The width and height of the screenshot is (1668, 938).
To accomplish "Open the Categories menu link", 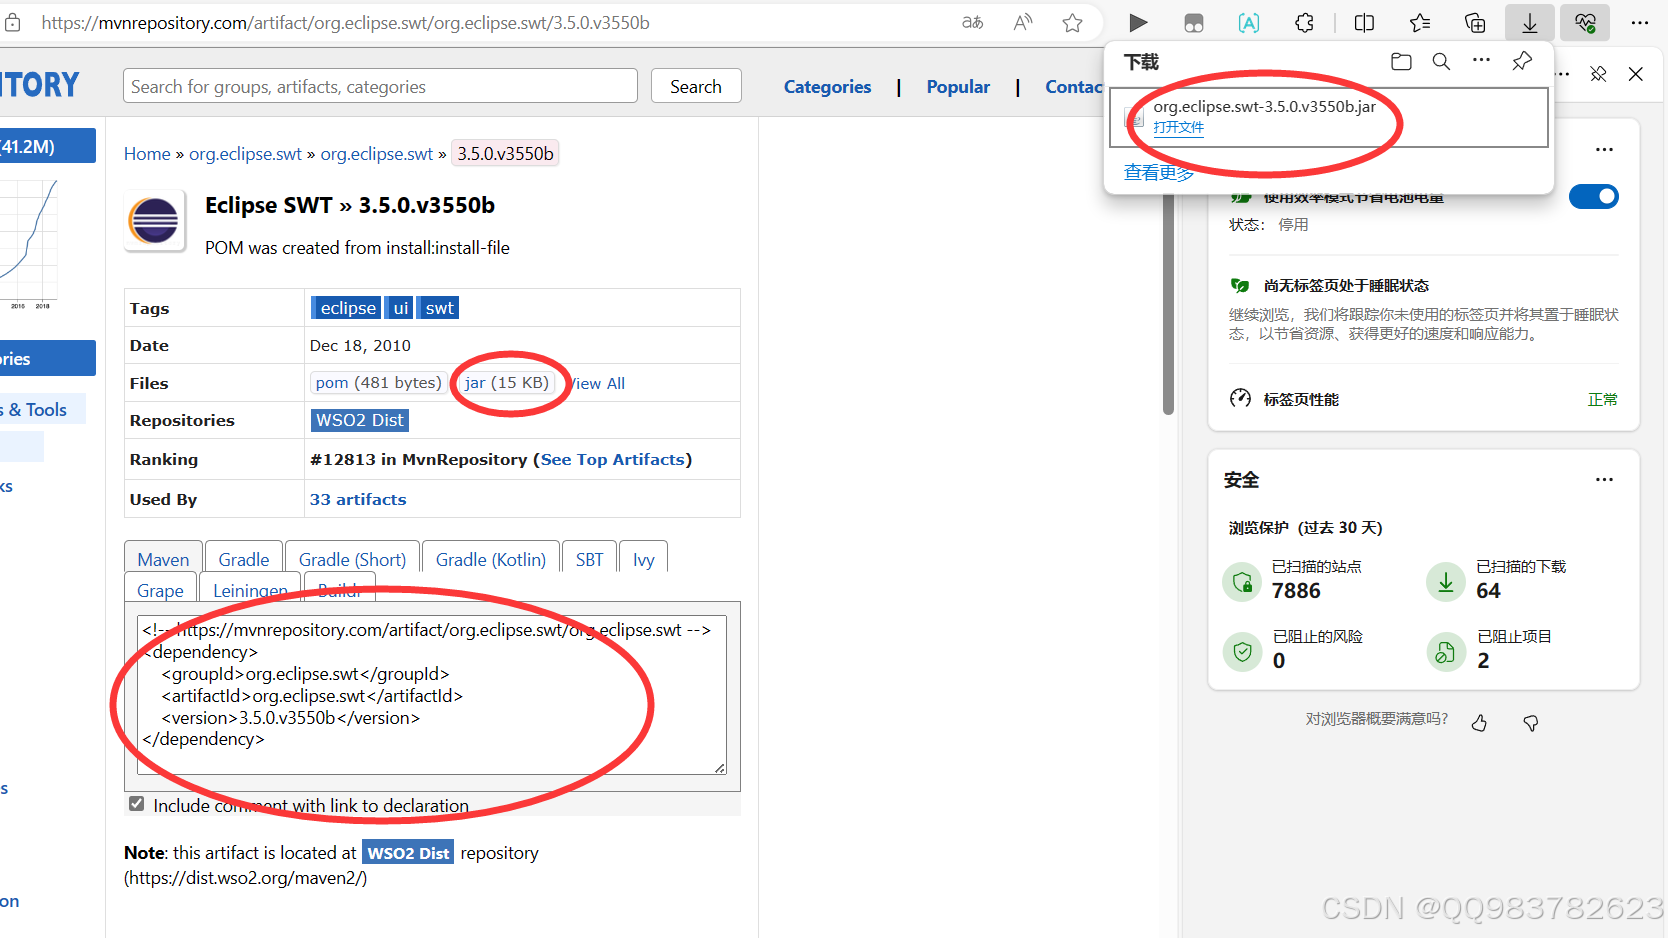I will (827, 87).
